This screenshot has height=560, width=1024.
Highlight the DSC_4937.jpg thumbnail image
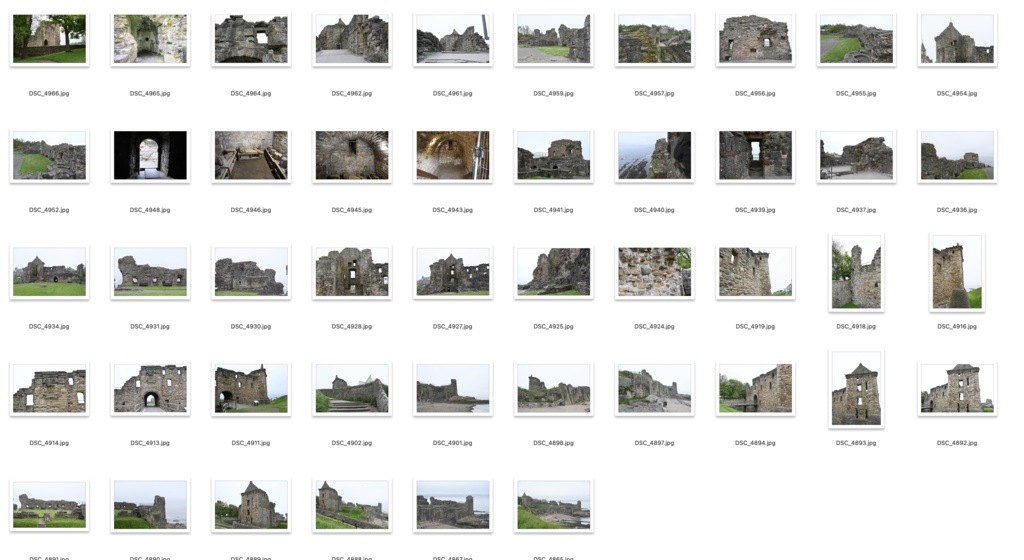click(856, 155)
